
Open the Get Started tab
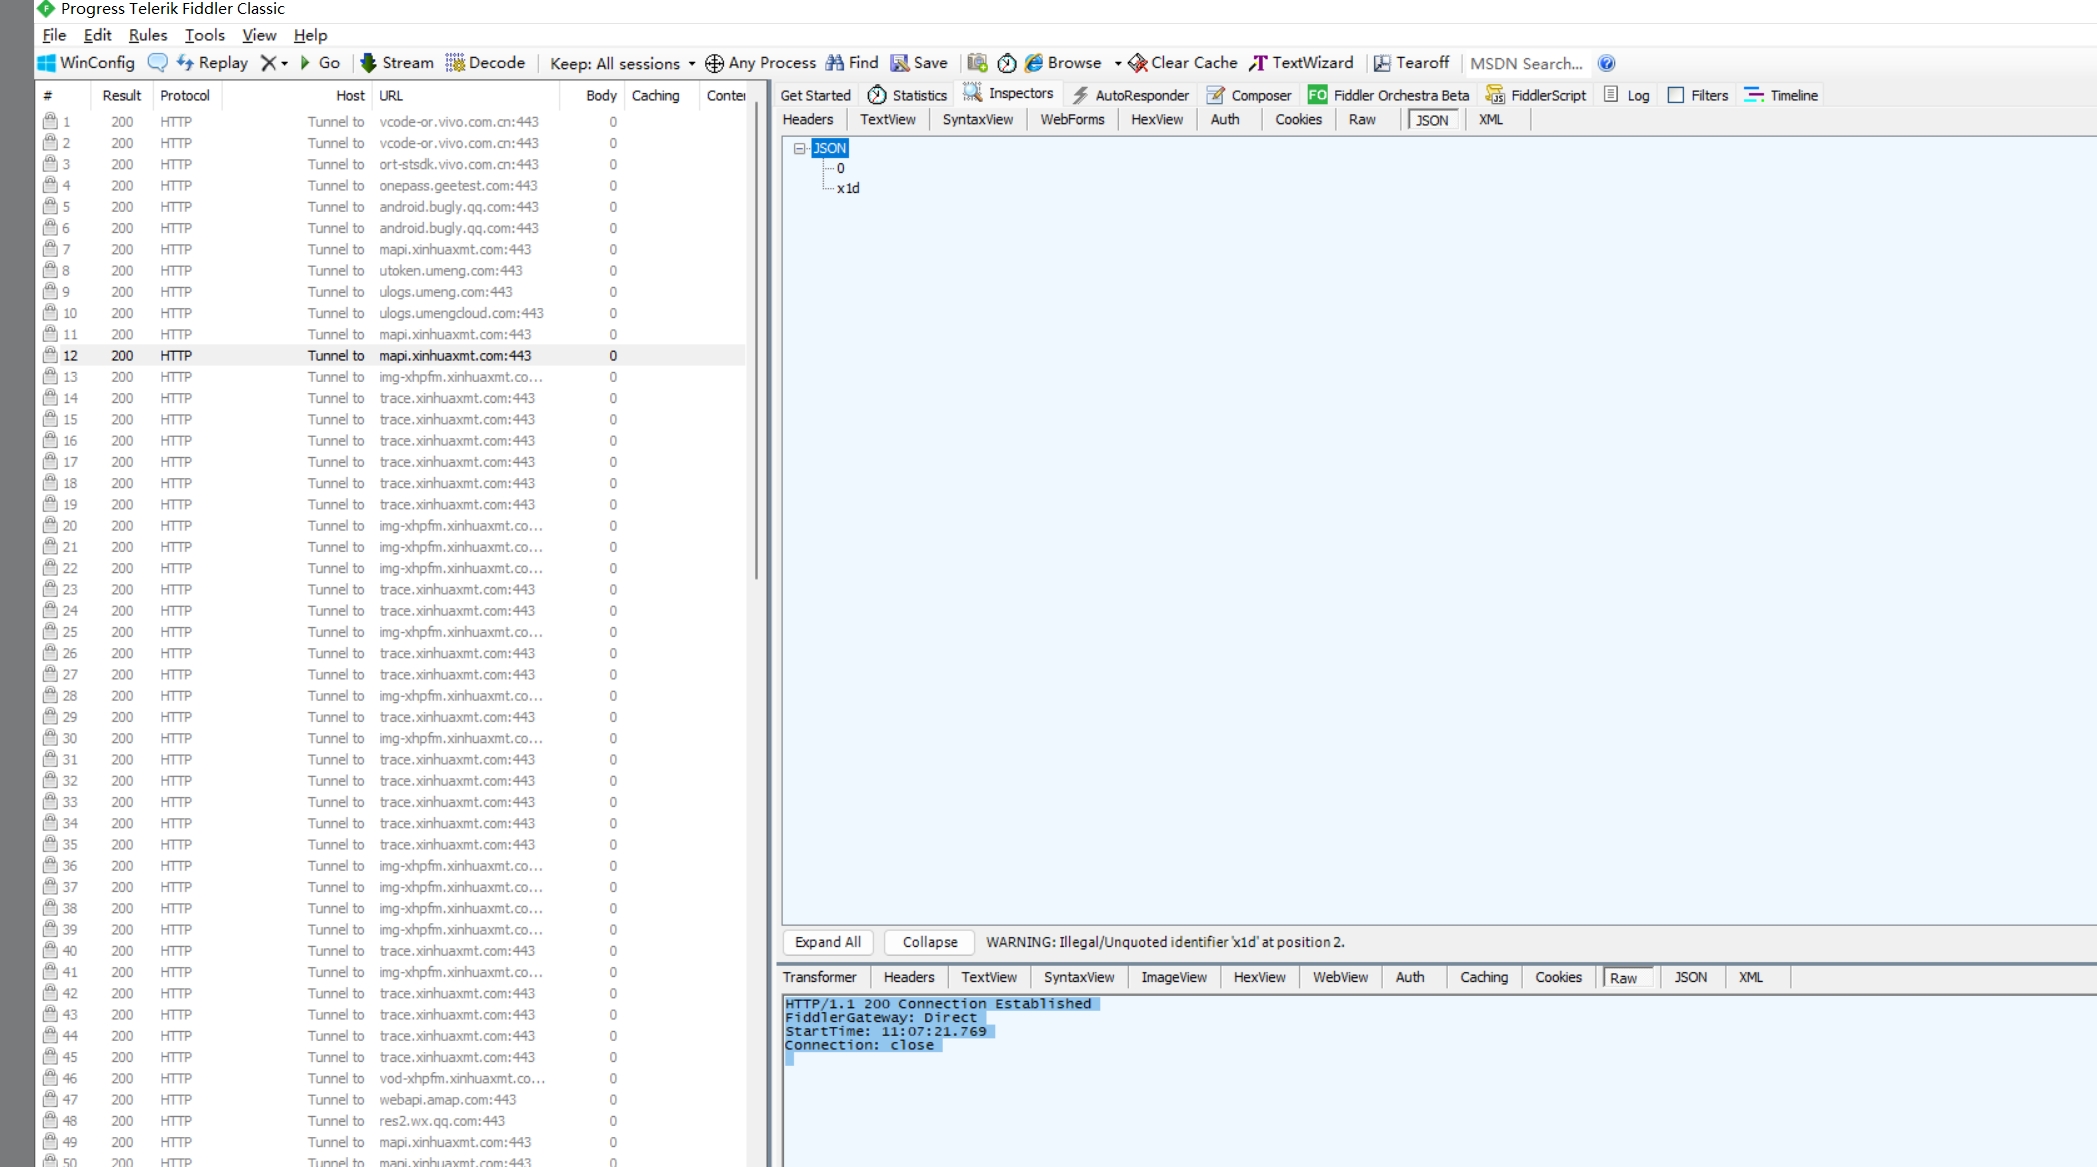815,95
